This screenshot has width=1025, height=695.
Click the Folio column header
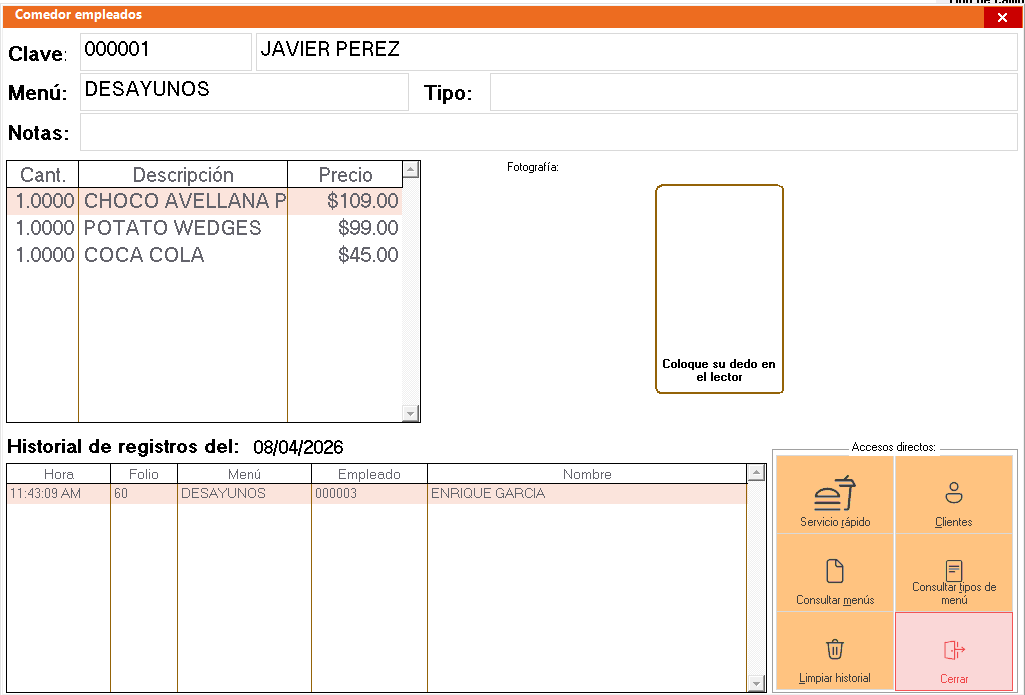tap(144, 474)
